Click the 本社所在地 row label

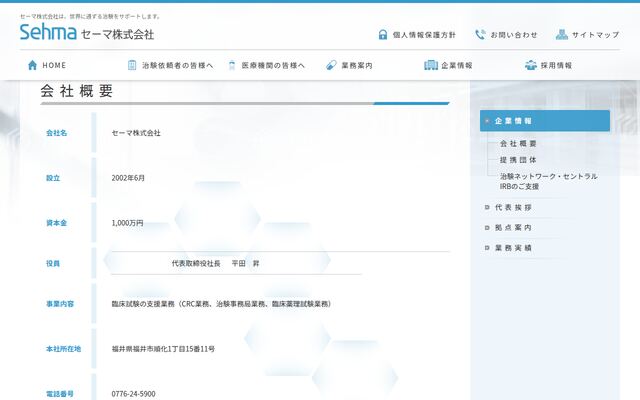tap(63, 349)
